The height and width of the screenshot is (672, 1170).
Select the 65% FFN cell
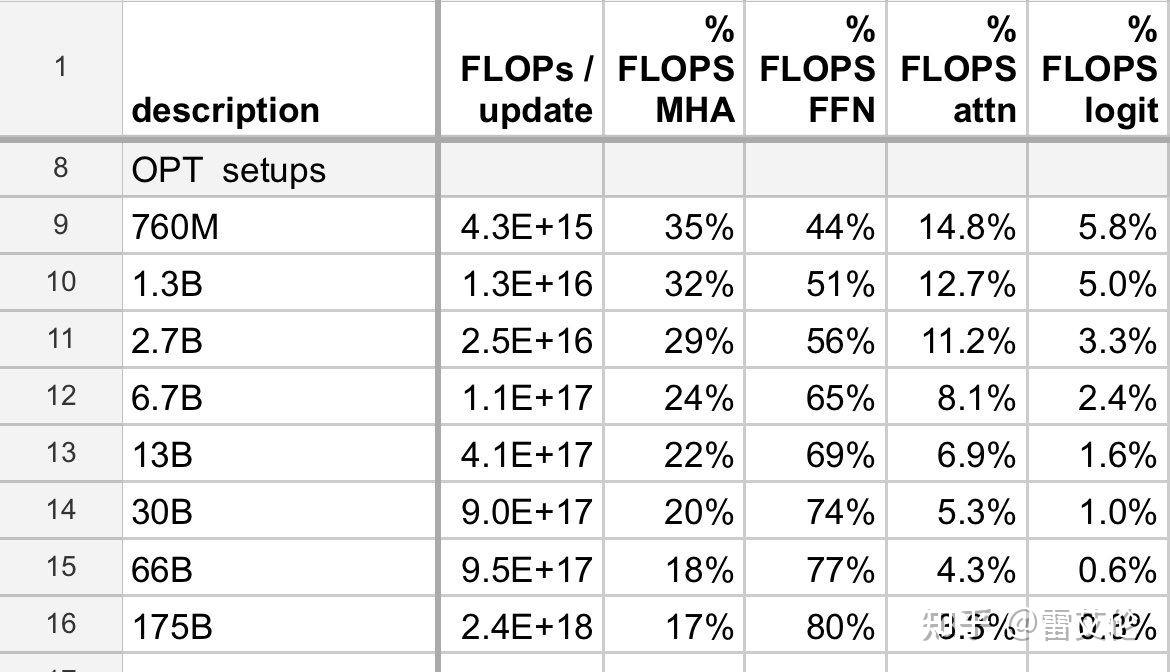815,398
